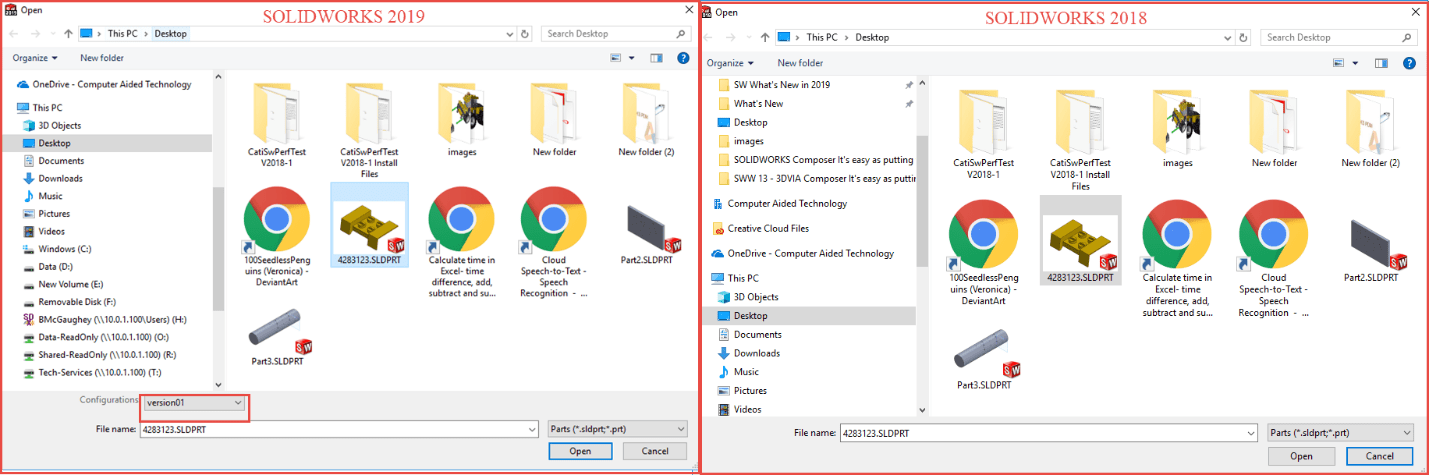Select the 4283123.SLDPRT part thumbnail in SOLIDWORKS 2018 dialog
This screenshot has width=1429, height=475.
(x=1080, y=240)
